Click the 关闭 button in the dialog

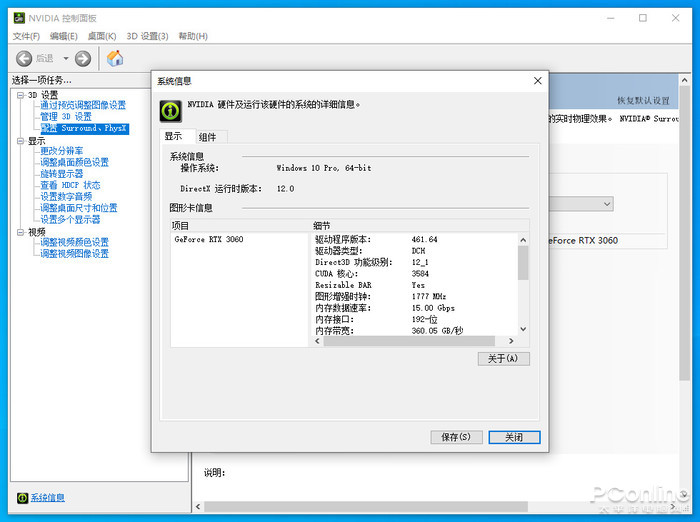[514, 437]
